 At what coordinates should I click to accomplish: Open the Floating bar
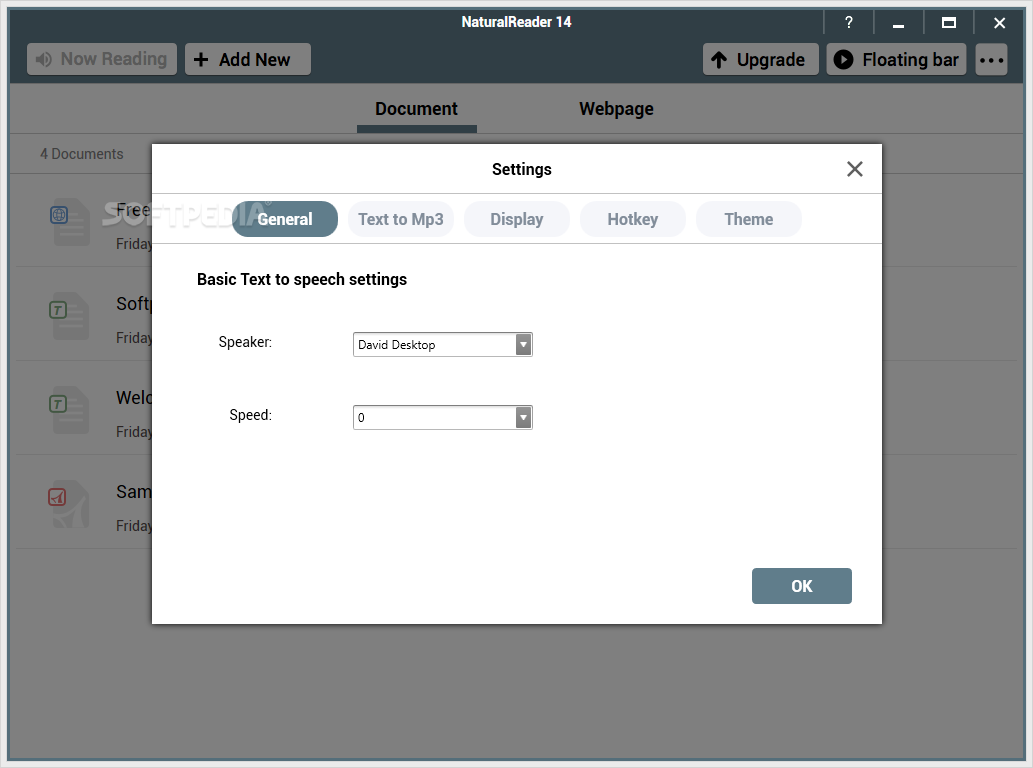[x=896, y=59]
